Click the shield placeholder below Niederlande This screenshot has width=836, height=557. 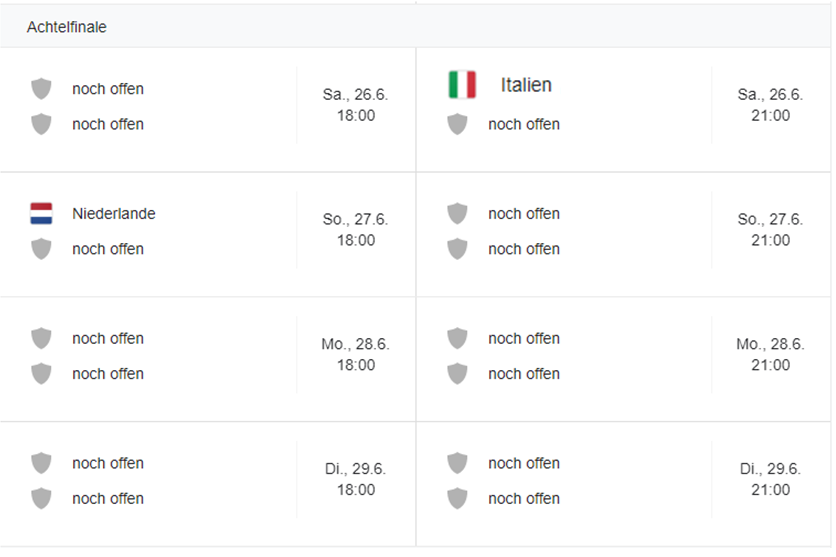[x=41, y=249]
